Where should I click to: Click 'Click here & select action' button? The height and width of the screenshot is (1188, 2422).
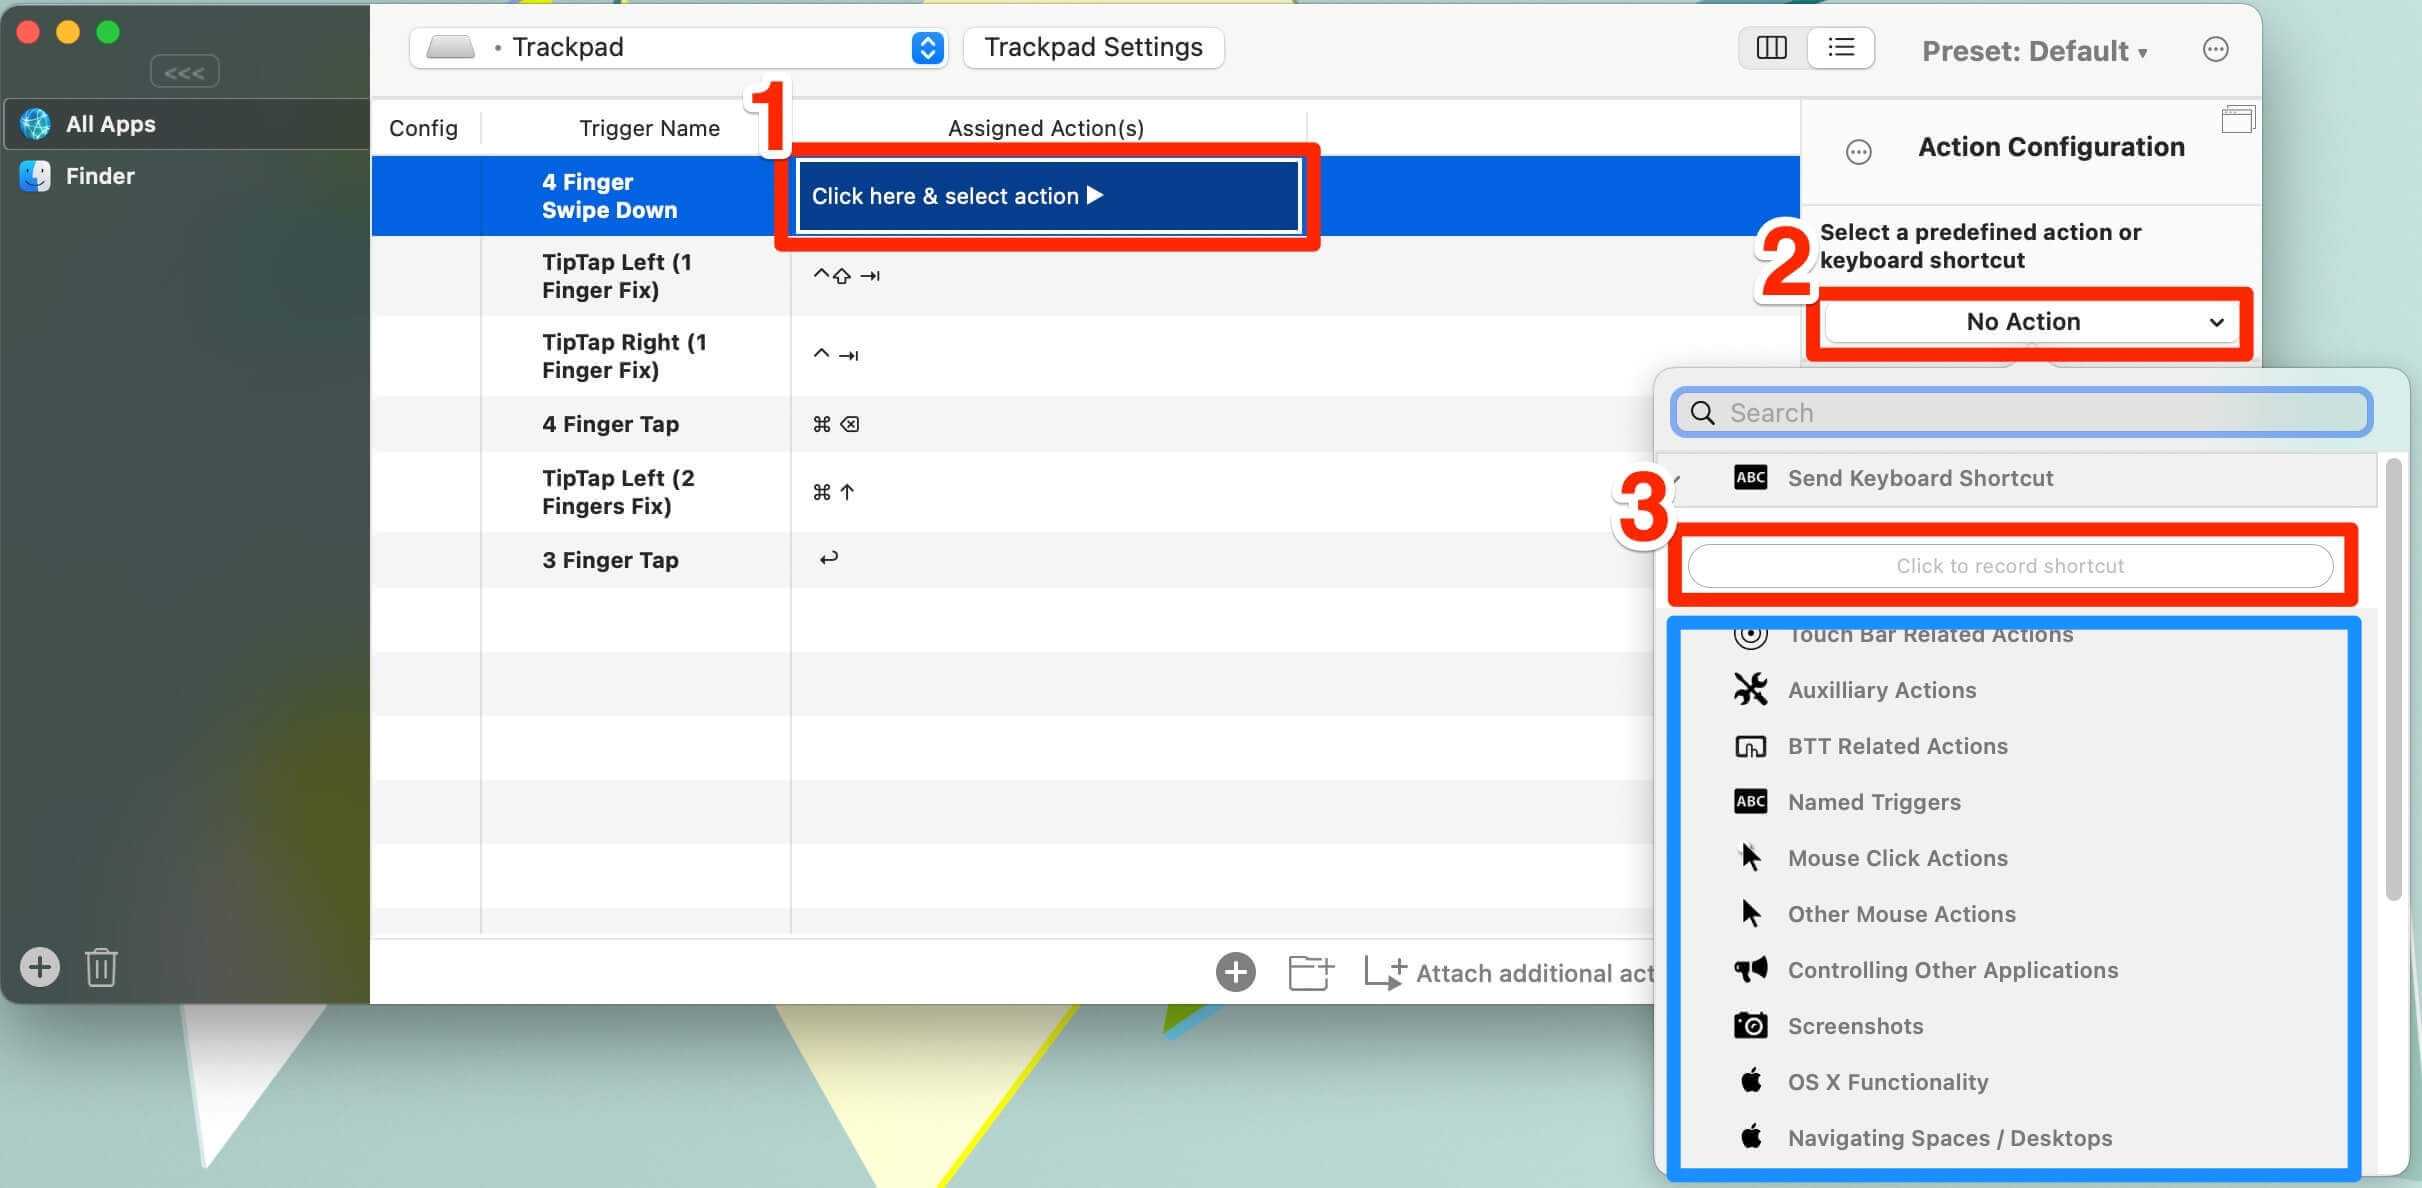pos(1047,196)
